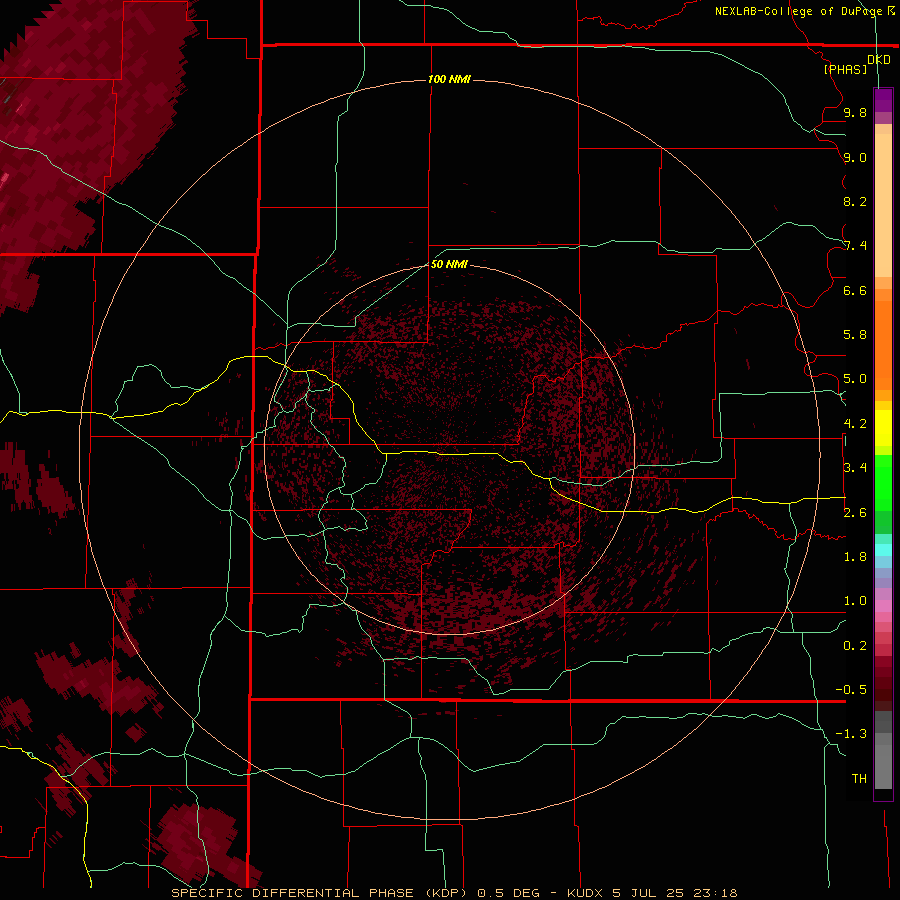Click the 0.2 value on the color scale

pyautogui.click(x=855, y=646)
